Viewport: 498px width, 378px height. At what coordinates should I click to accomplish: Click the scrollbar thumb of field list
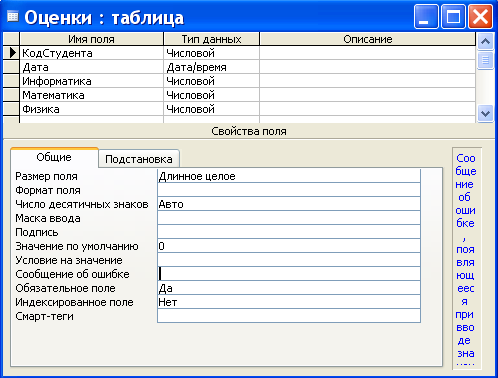485,60
